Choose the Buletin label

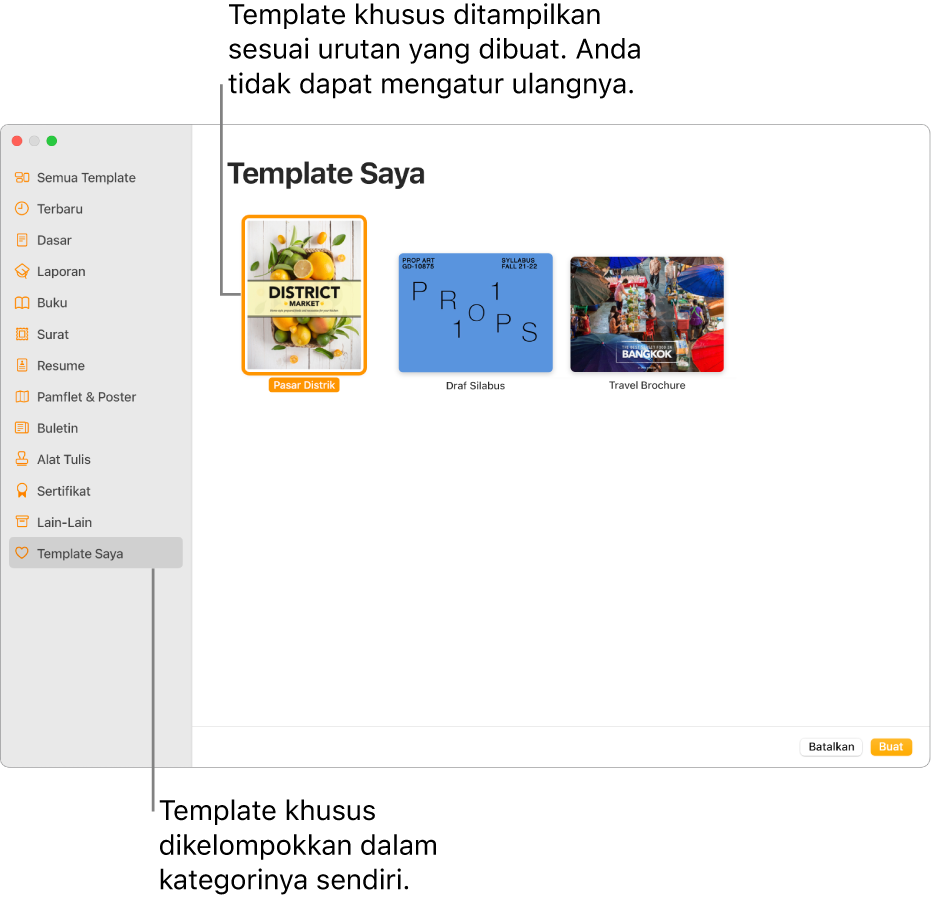[58, 428]
